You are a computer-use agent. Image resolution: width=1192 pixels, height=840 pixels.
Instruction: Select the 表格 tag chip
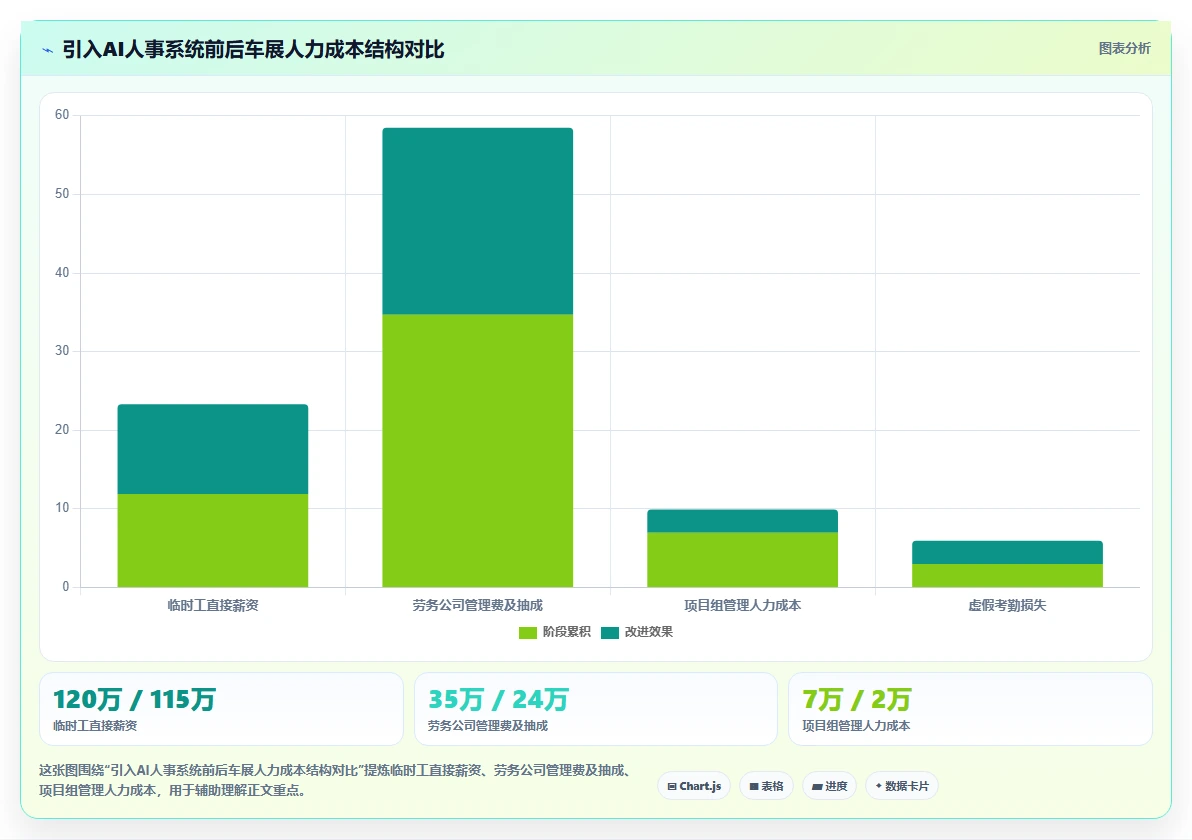(x=766, y=786)
